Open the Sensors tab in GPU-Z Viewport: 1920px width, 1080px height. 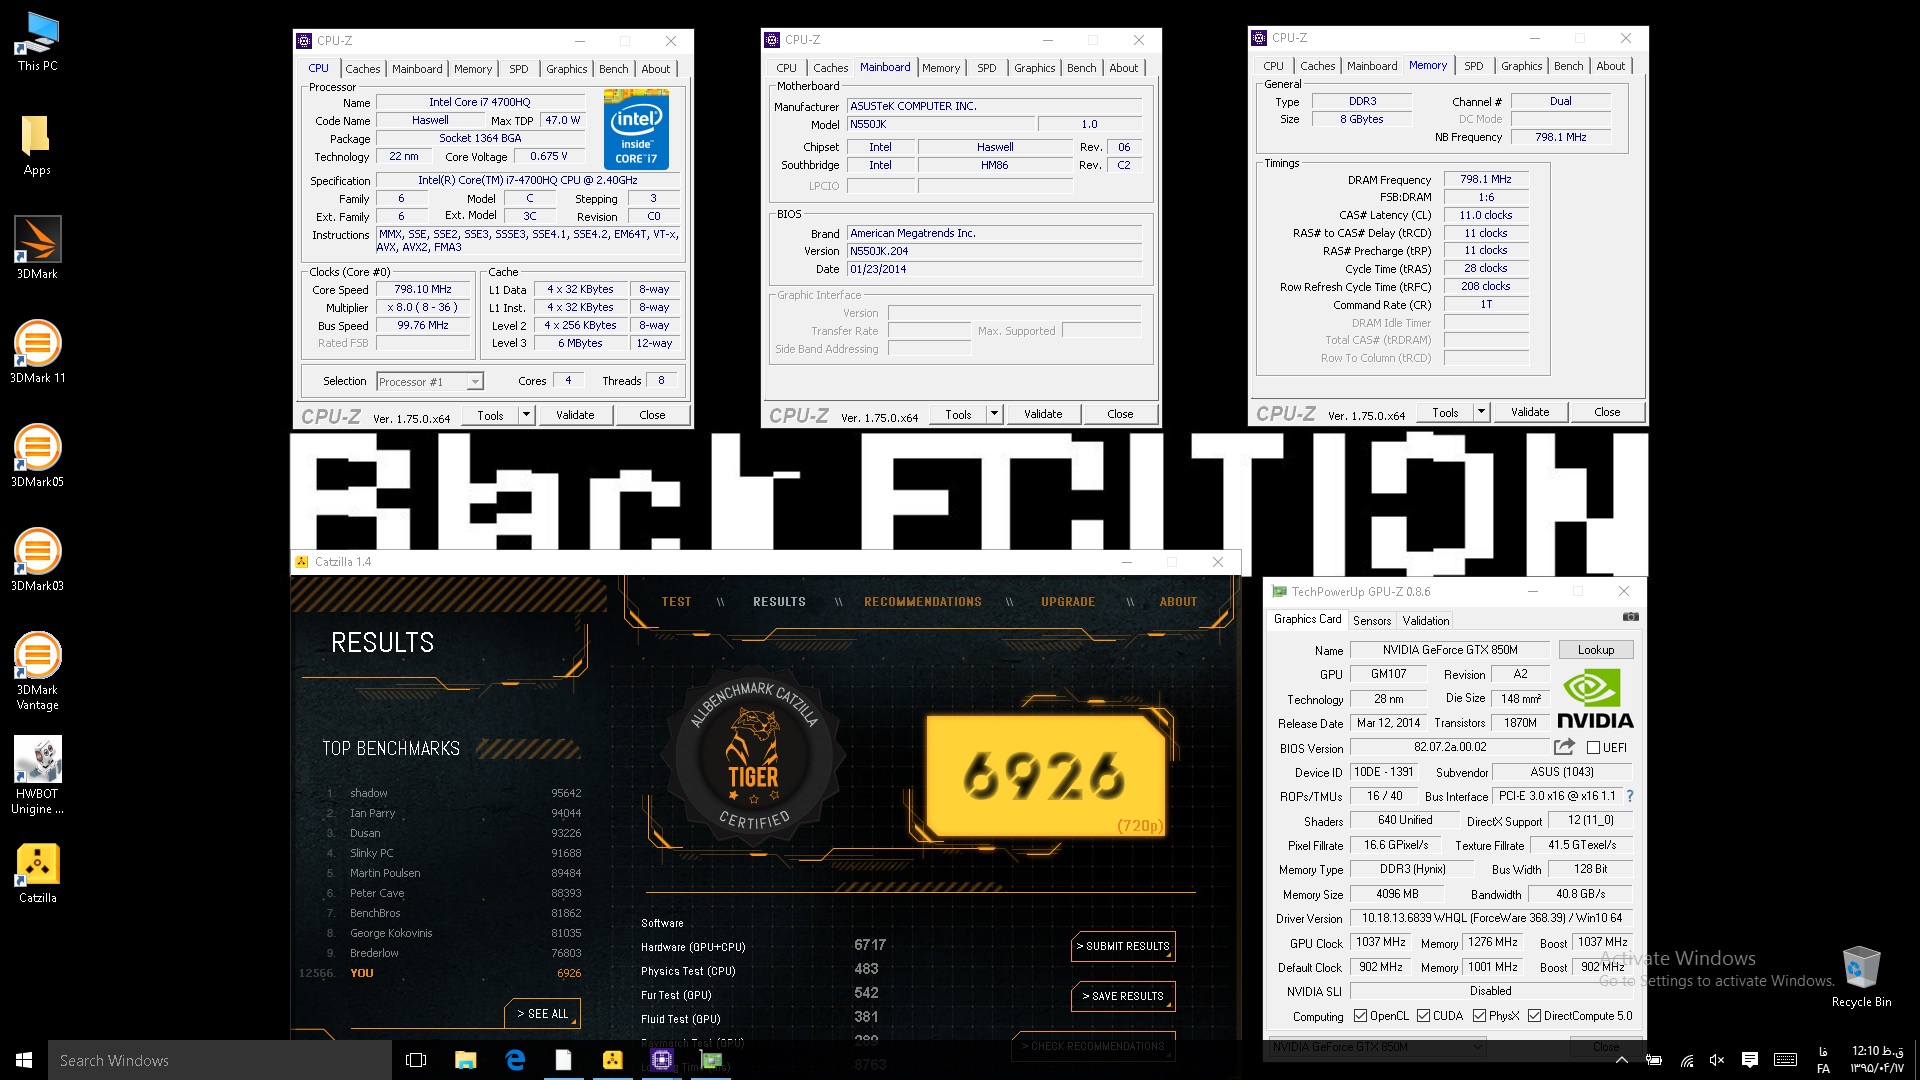pos(1371,621)
